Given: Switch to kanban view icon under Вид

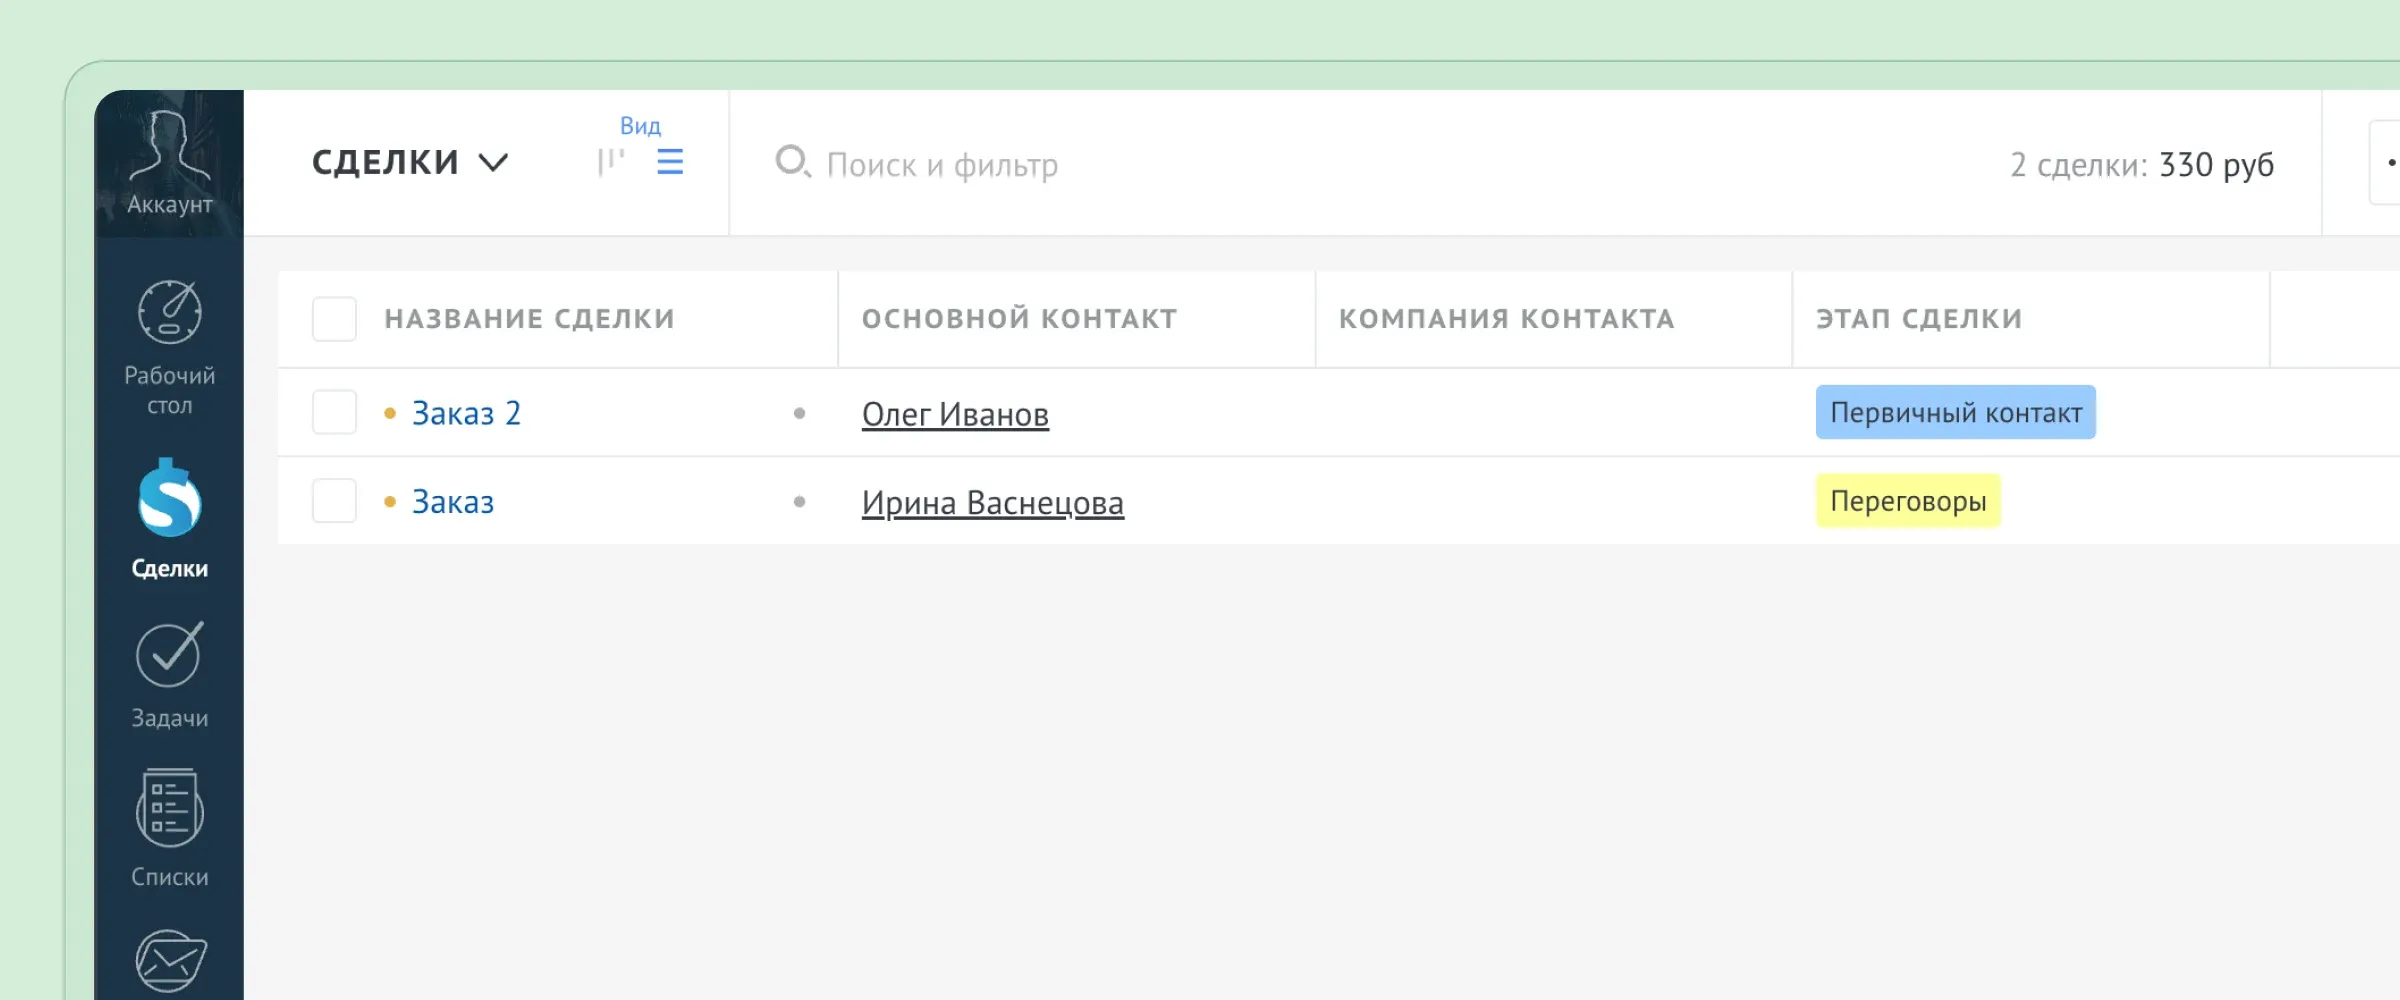Looking at the screenshot, I should click(611, 162).
